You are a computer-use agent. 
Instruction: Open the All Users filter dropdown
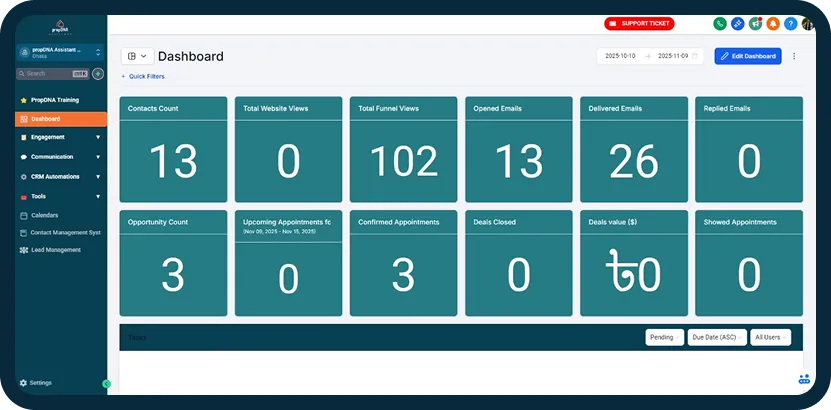771,337
